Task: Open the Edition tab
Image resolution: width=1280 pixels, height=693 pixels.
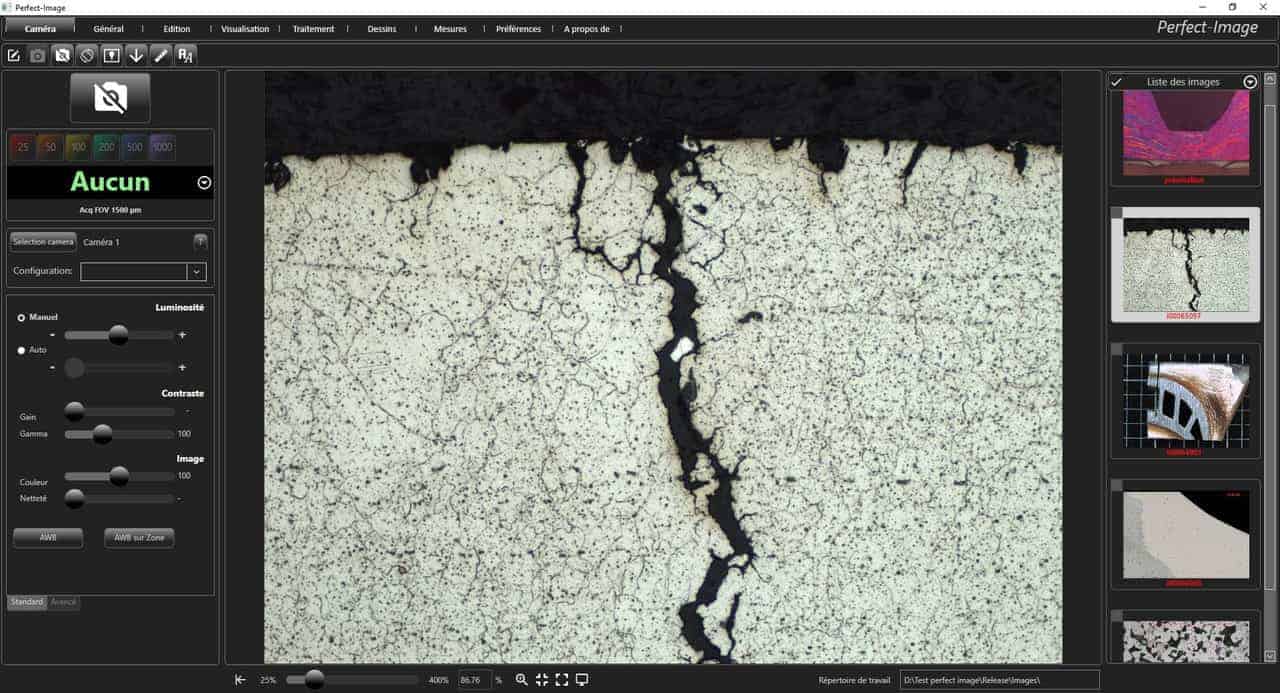Action: click(177, 29)
